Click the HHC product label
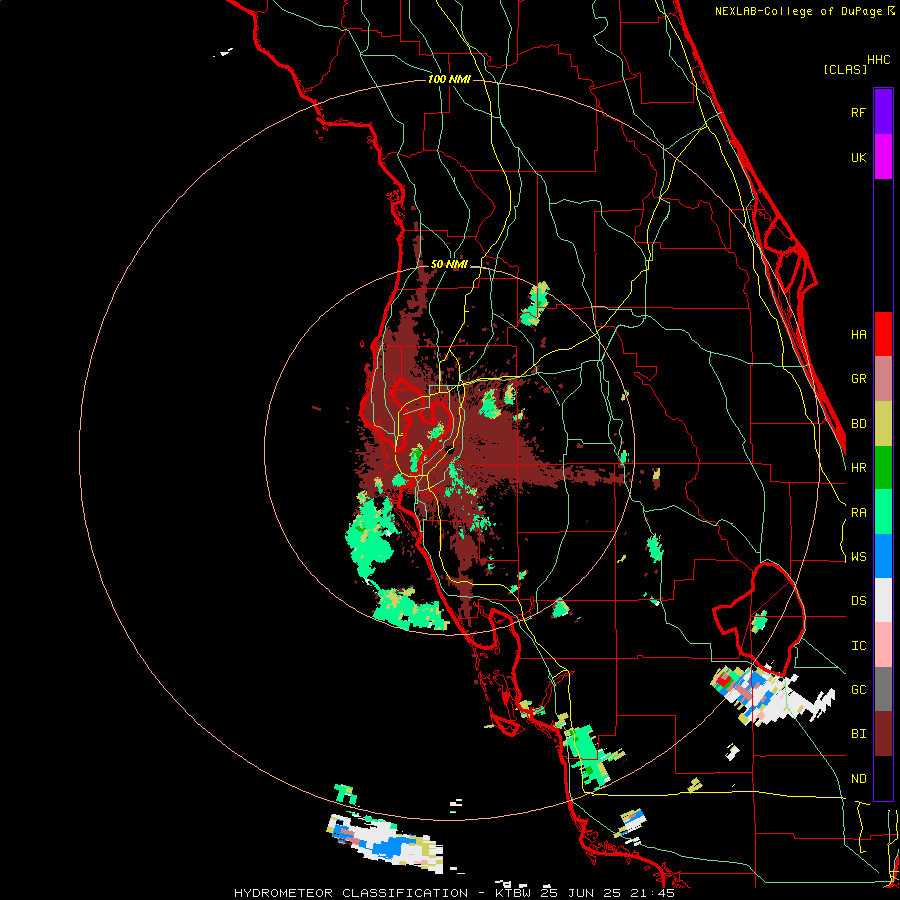This screenshot has width=900, height=900. (879, 60)
